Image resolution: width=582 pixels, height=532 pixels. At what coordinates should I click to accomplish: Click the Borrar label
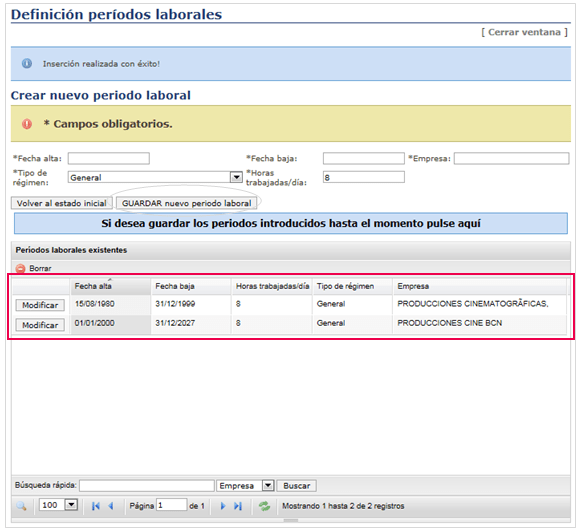40,268
